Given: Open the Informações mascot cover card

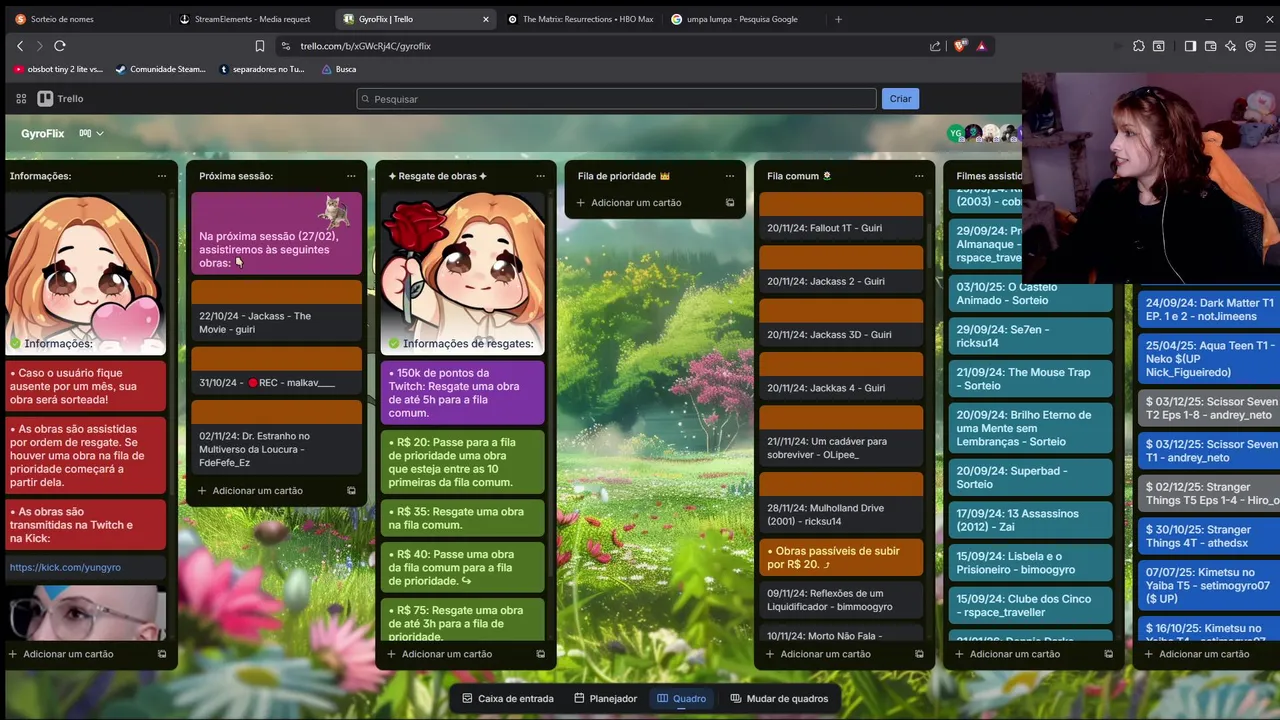Looking at the screenshot, I should tap(86, 274).
